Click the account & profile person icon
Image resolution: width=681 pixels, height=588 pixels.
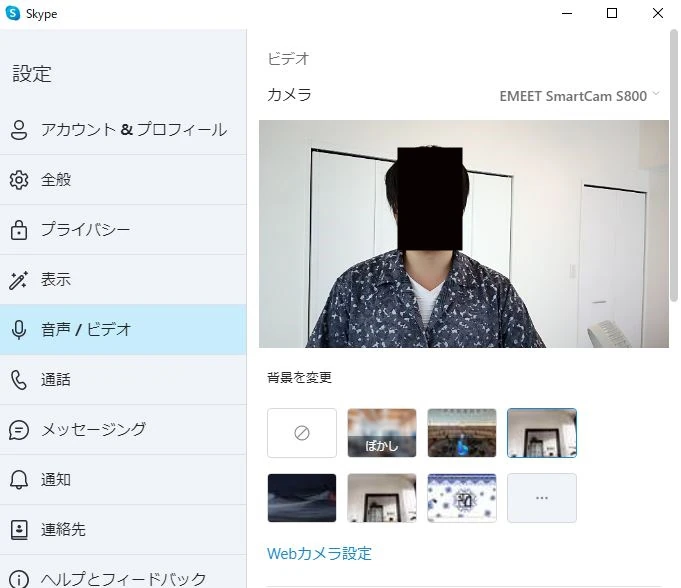tap(18, 130)
